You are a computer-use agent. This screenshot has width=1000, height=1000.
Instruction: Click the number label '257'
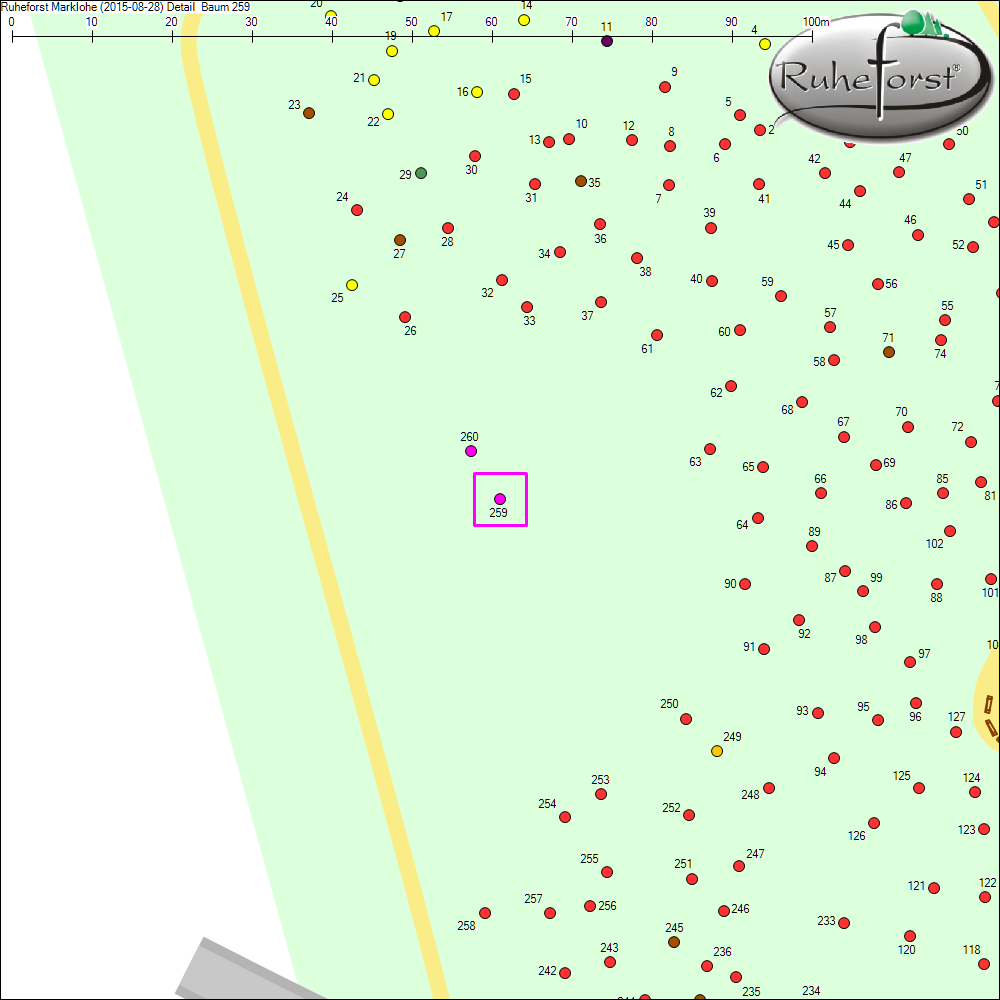tap(533, 899)
